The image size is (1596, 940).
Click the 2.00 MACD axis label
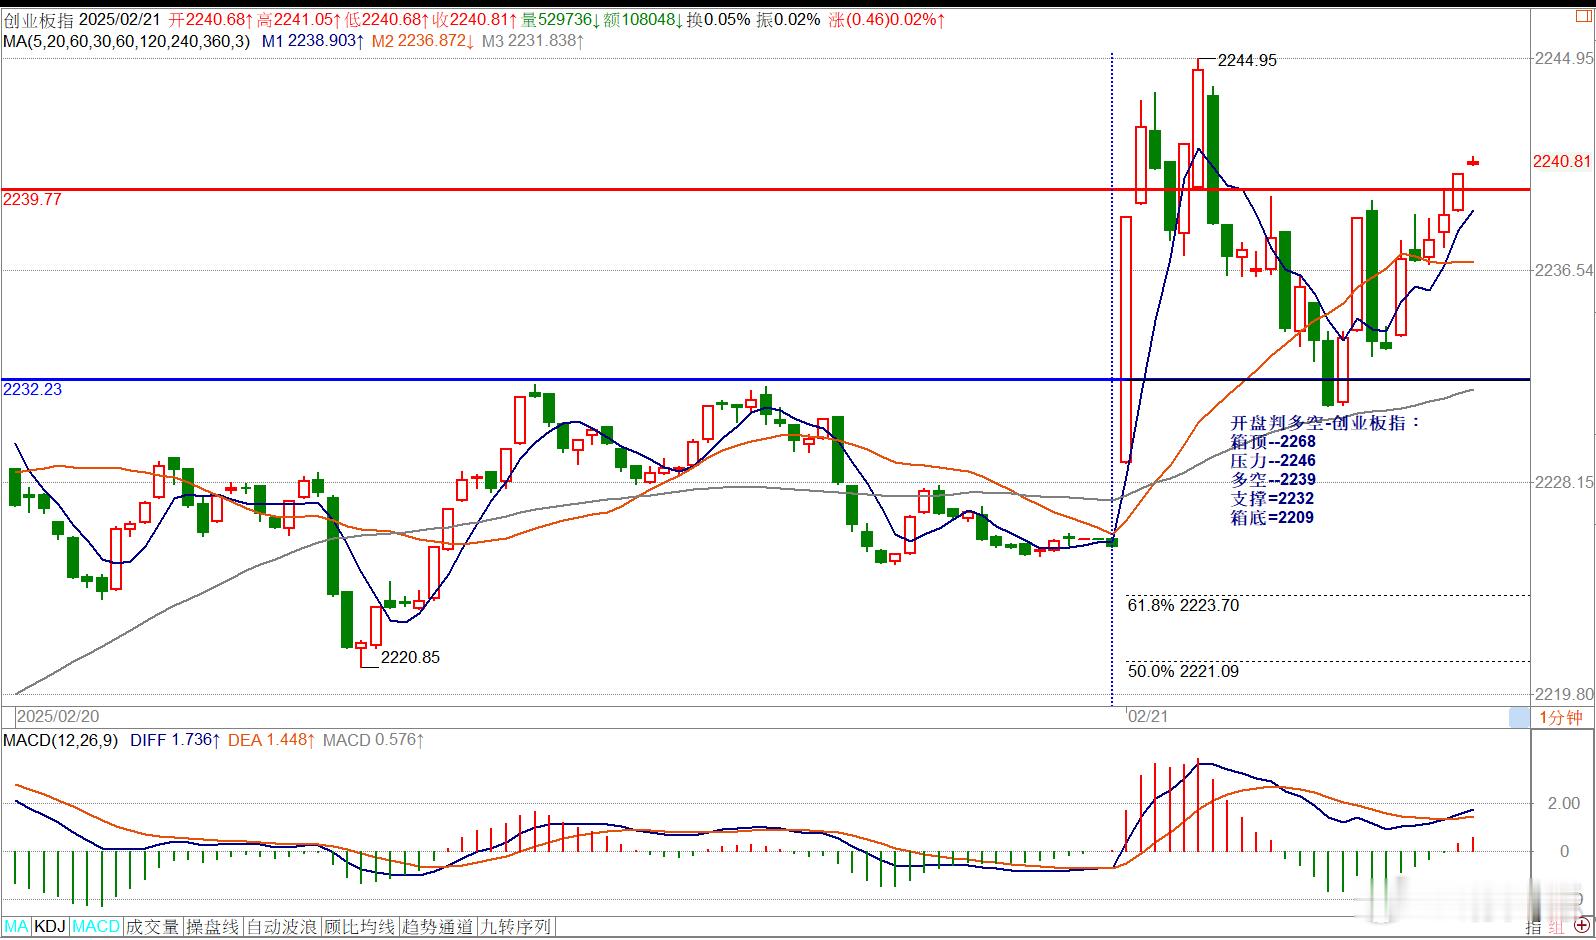click(x=1563, y=803)
